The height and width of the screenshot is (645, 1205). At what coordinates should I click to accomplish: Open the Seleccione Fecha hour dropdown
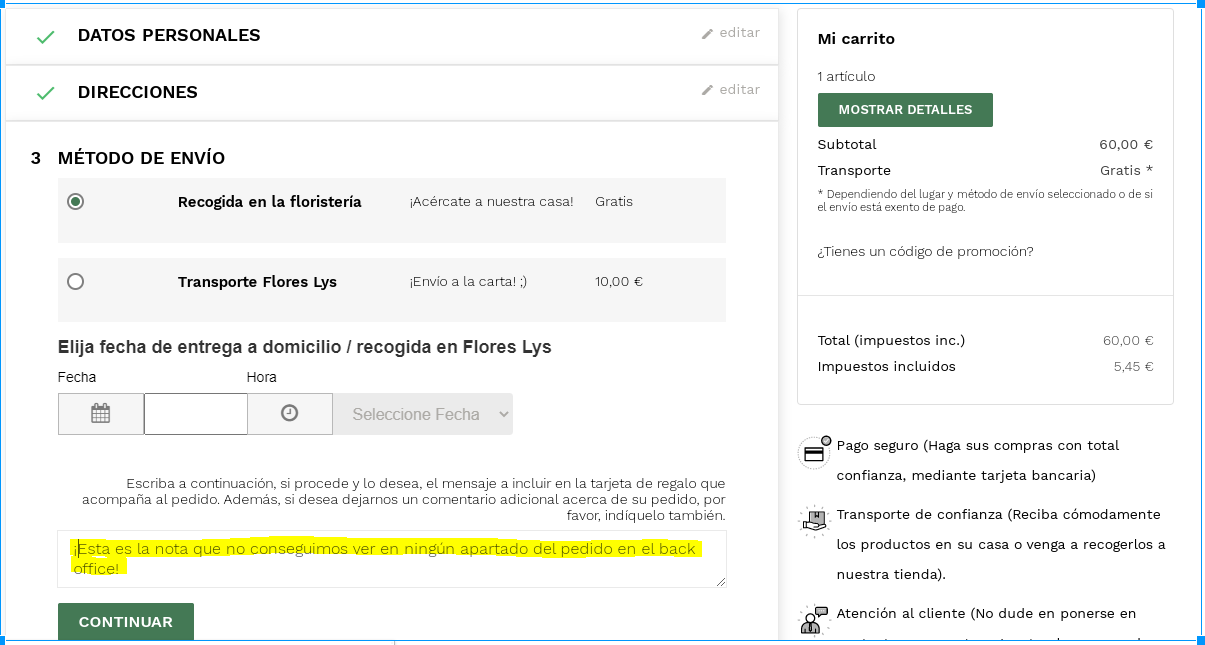click(x=423, y=414)
